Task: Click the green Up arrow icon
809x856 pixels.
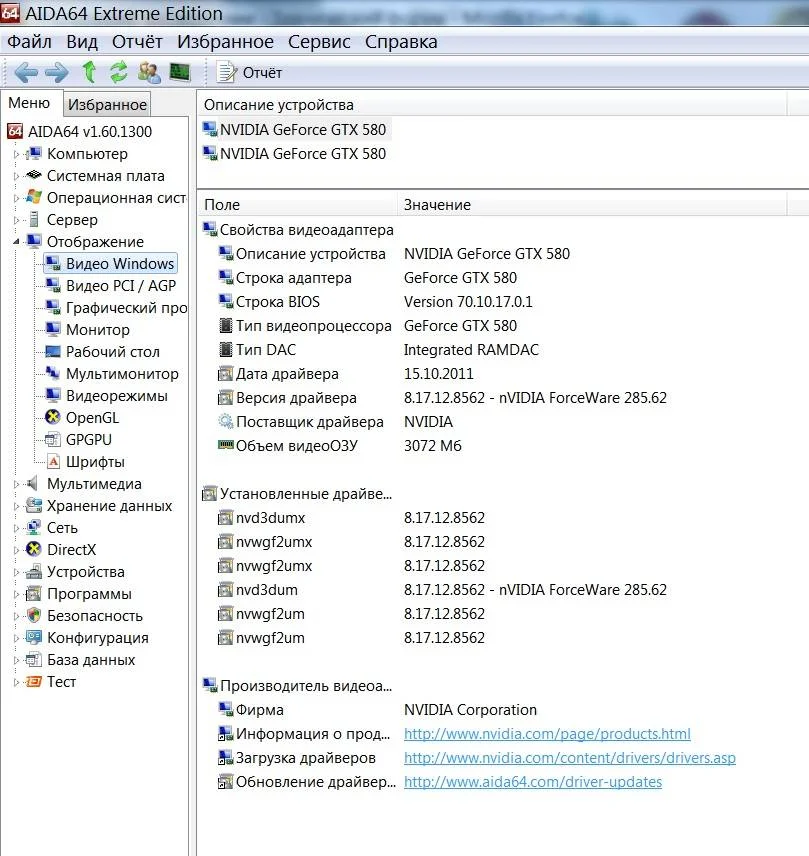Action: click(89, 72)
